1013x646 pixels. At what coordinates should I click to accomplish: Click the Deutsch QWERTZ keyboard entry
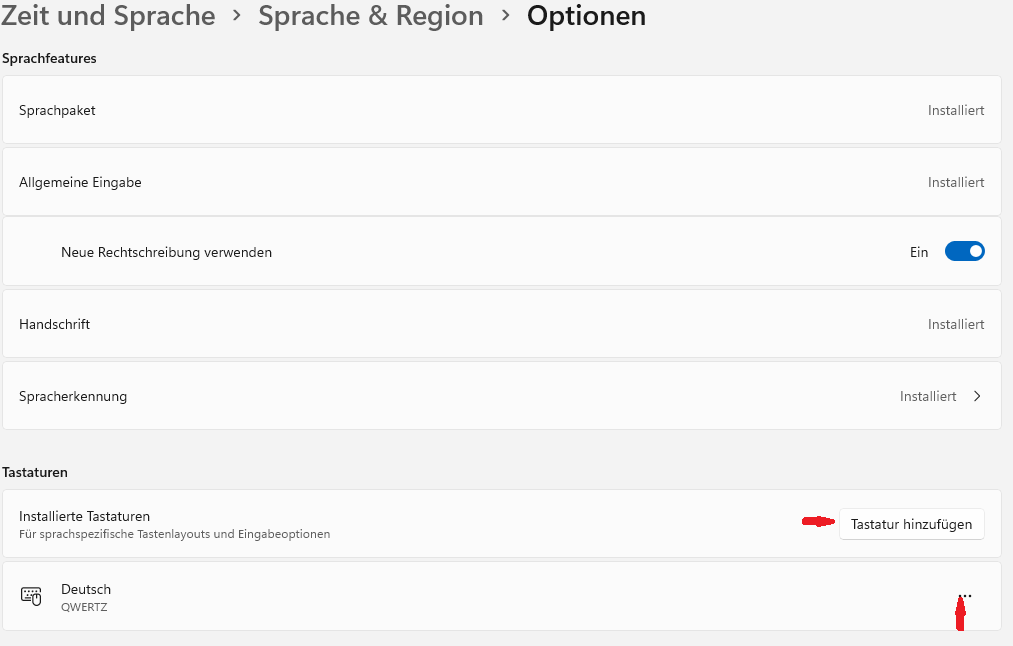(502, 596)
